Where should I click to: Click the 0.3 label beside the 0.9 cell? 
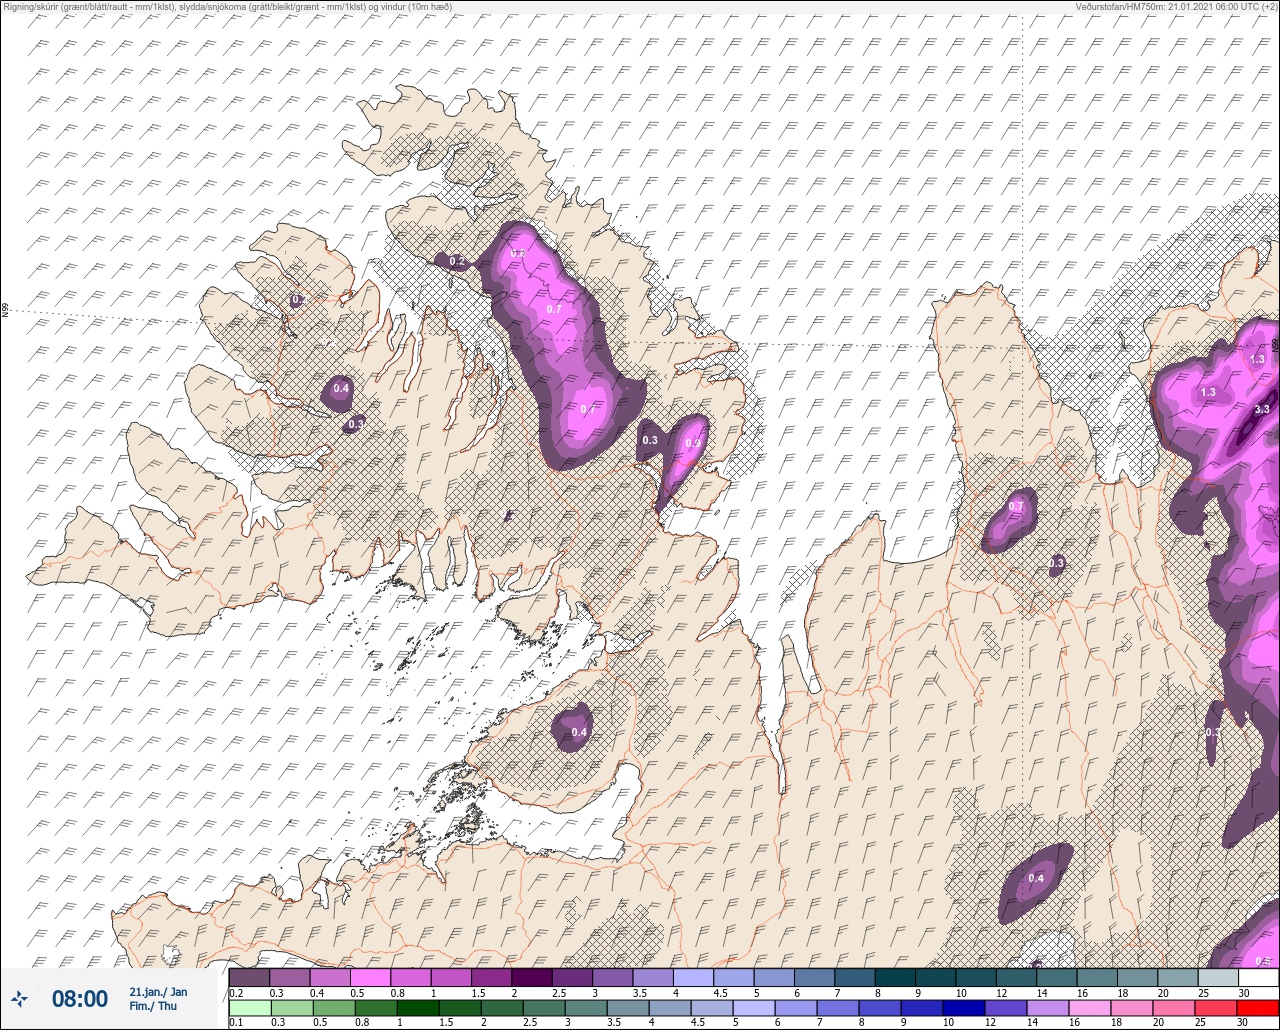650,440
